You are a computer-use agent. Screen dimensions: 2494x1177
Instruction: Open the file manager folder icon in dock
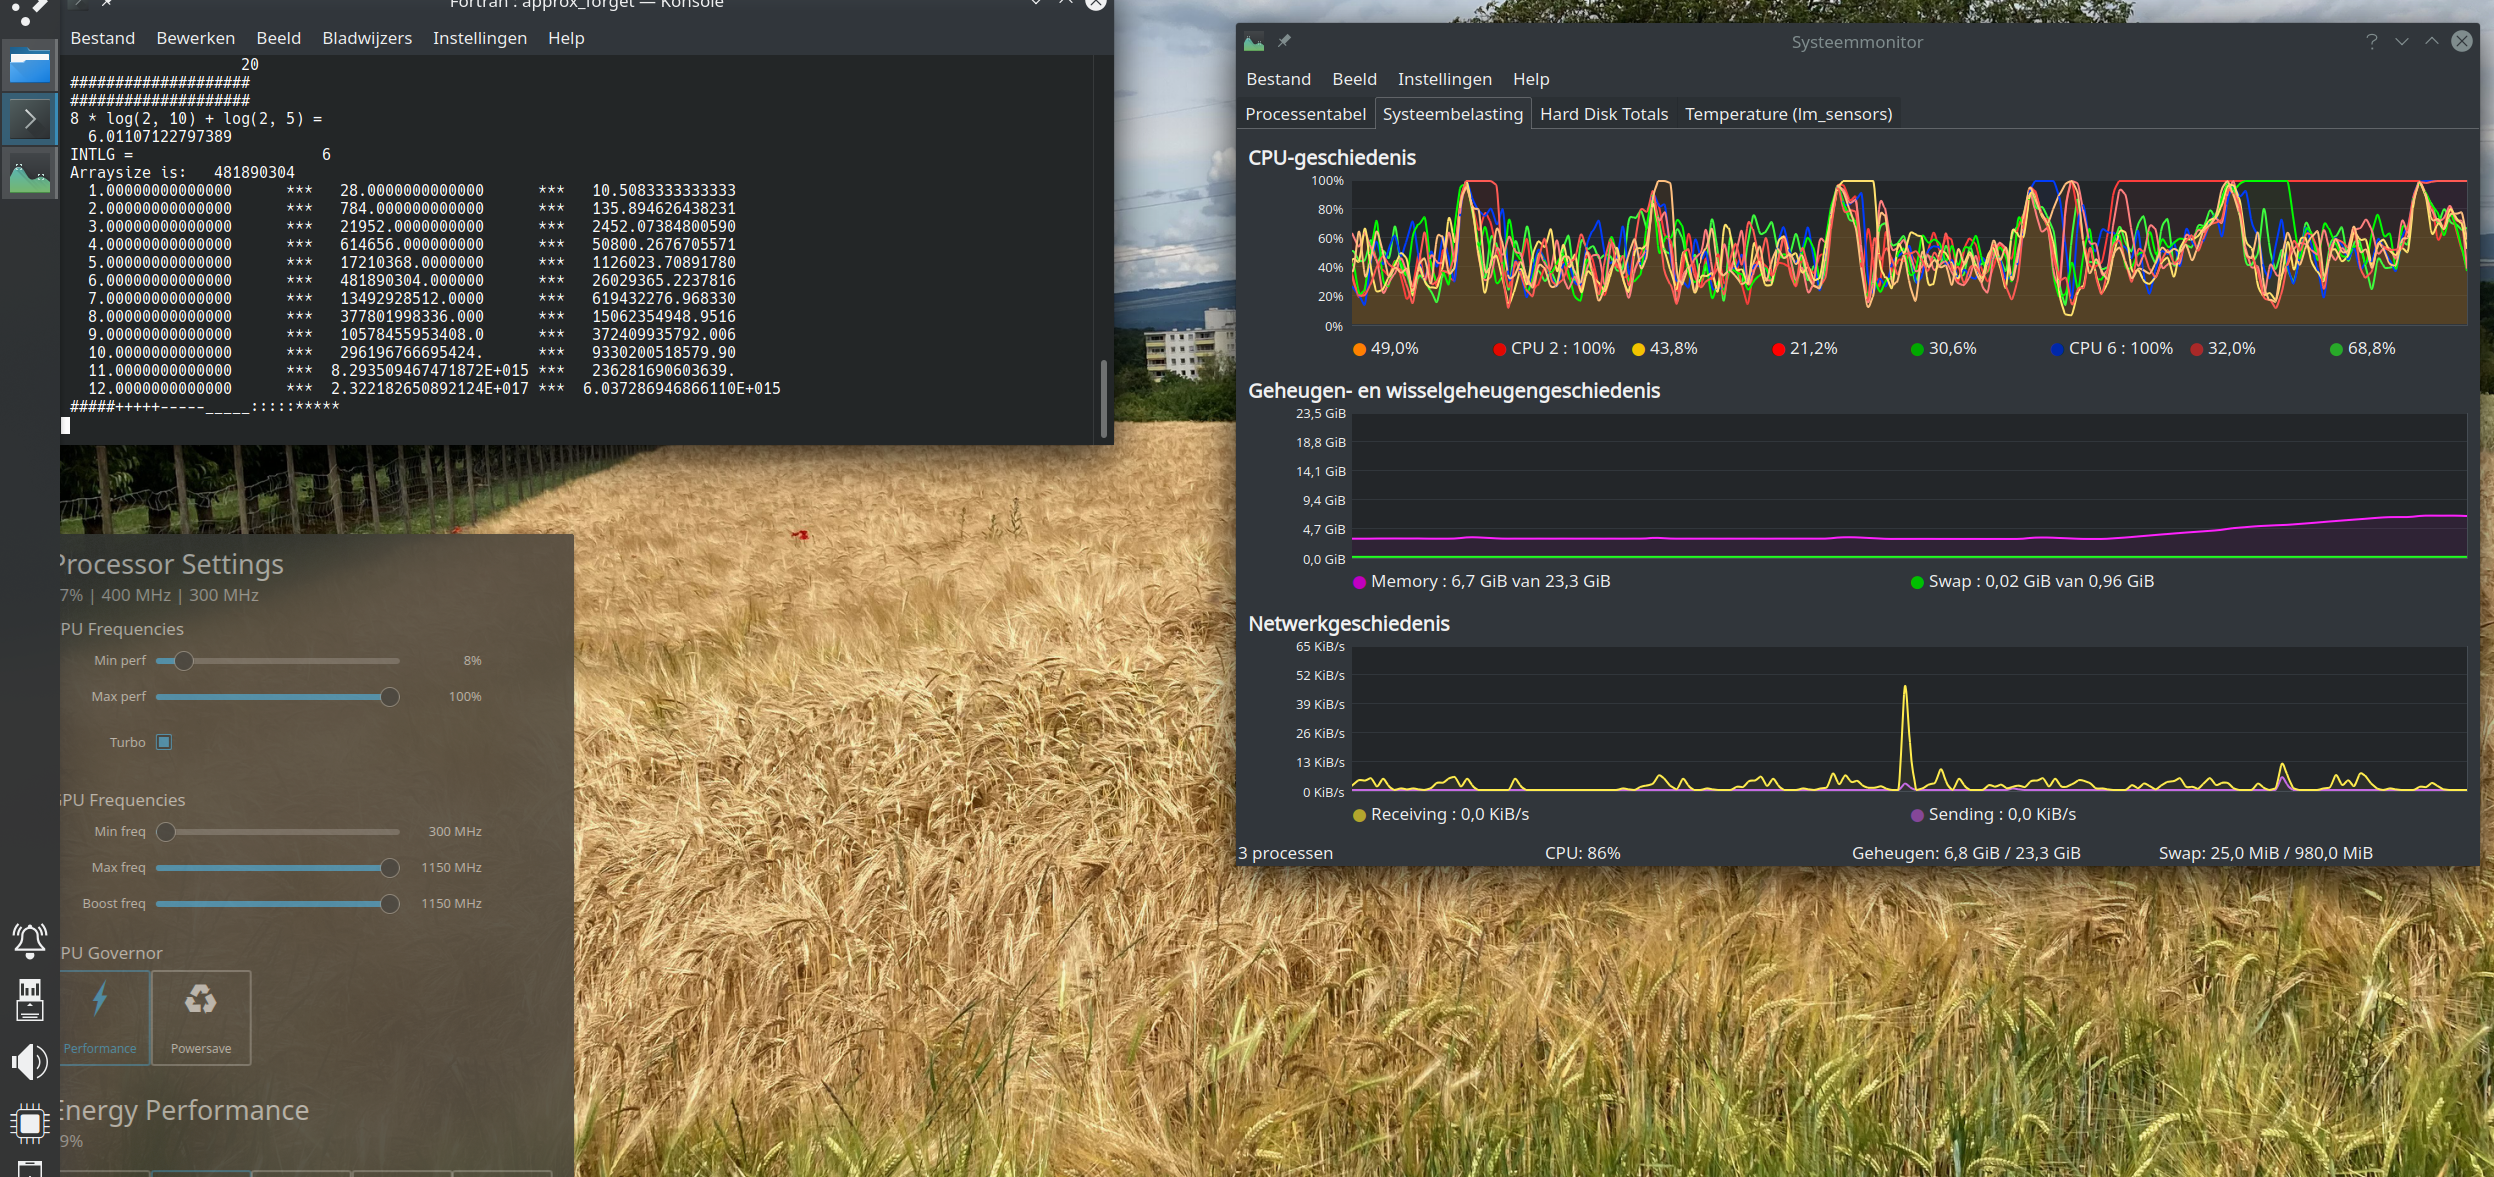(30, 65)
